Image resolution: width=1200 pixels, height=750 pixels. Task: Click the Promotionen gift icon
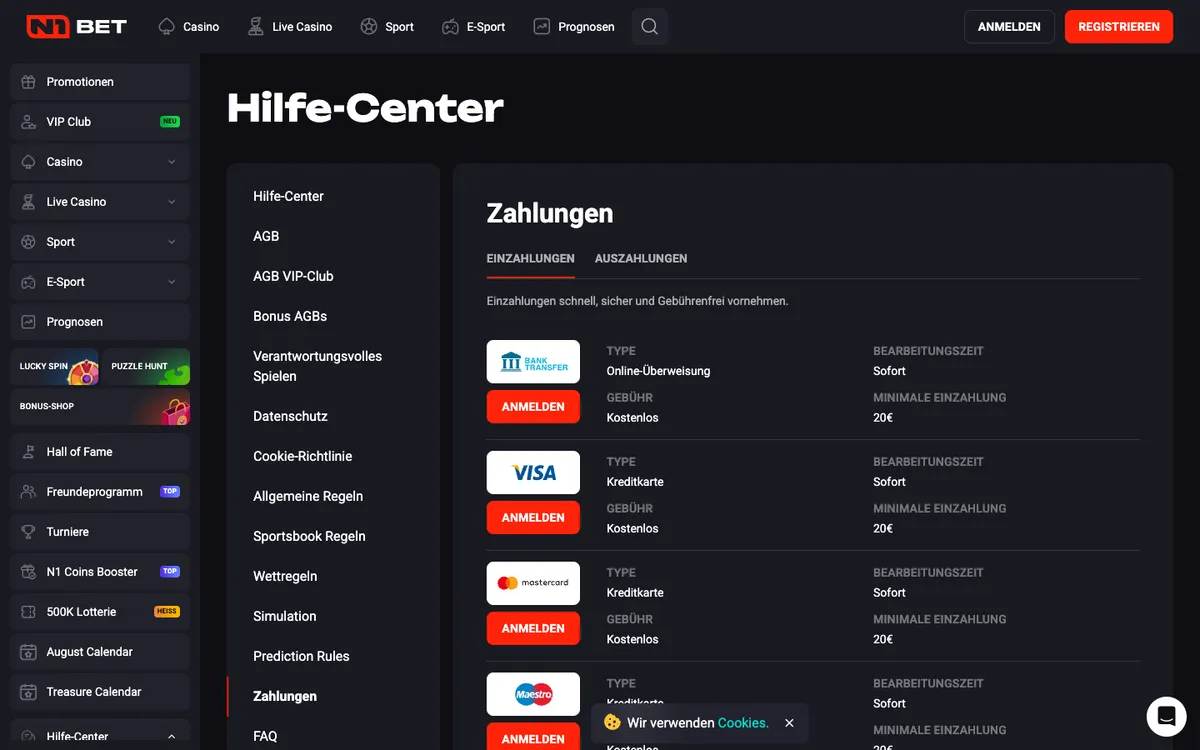[x=28, y=82]
